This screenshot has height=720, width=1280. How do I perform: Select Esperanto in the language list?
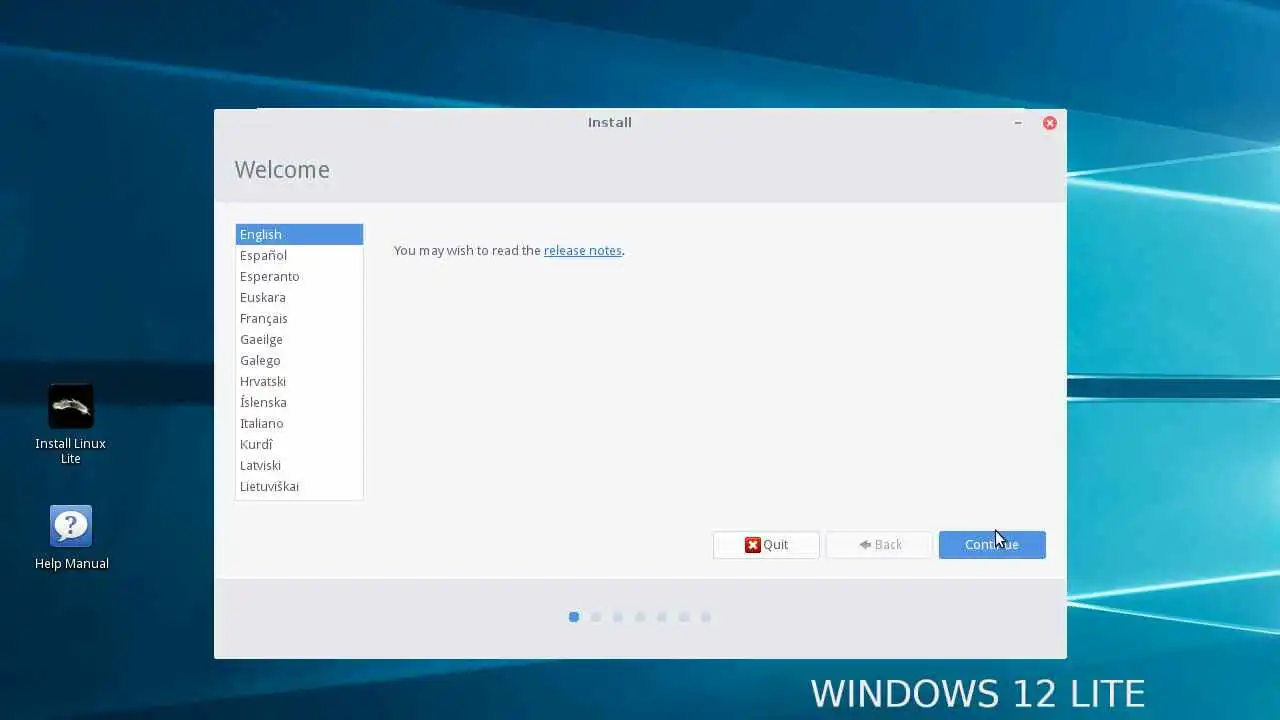(299, 276)
